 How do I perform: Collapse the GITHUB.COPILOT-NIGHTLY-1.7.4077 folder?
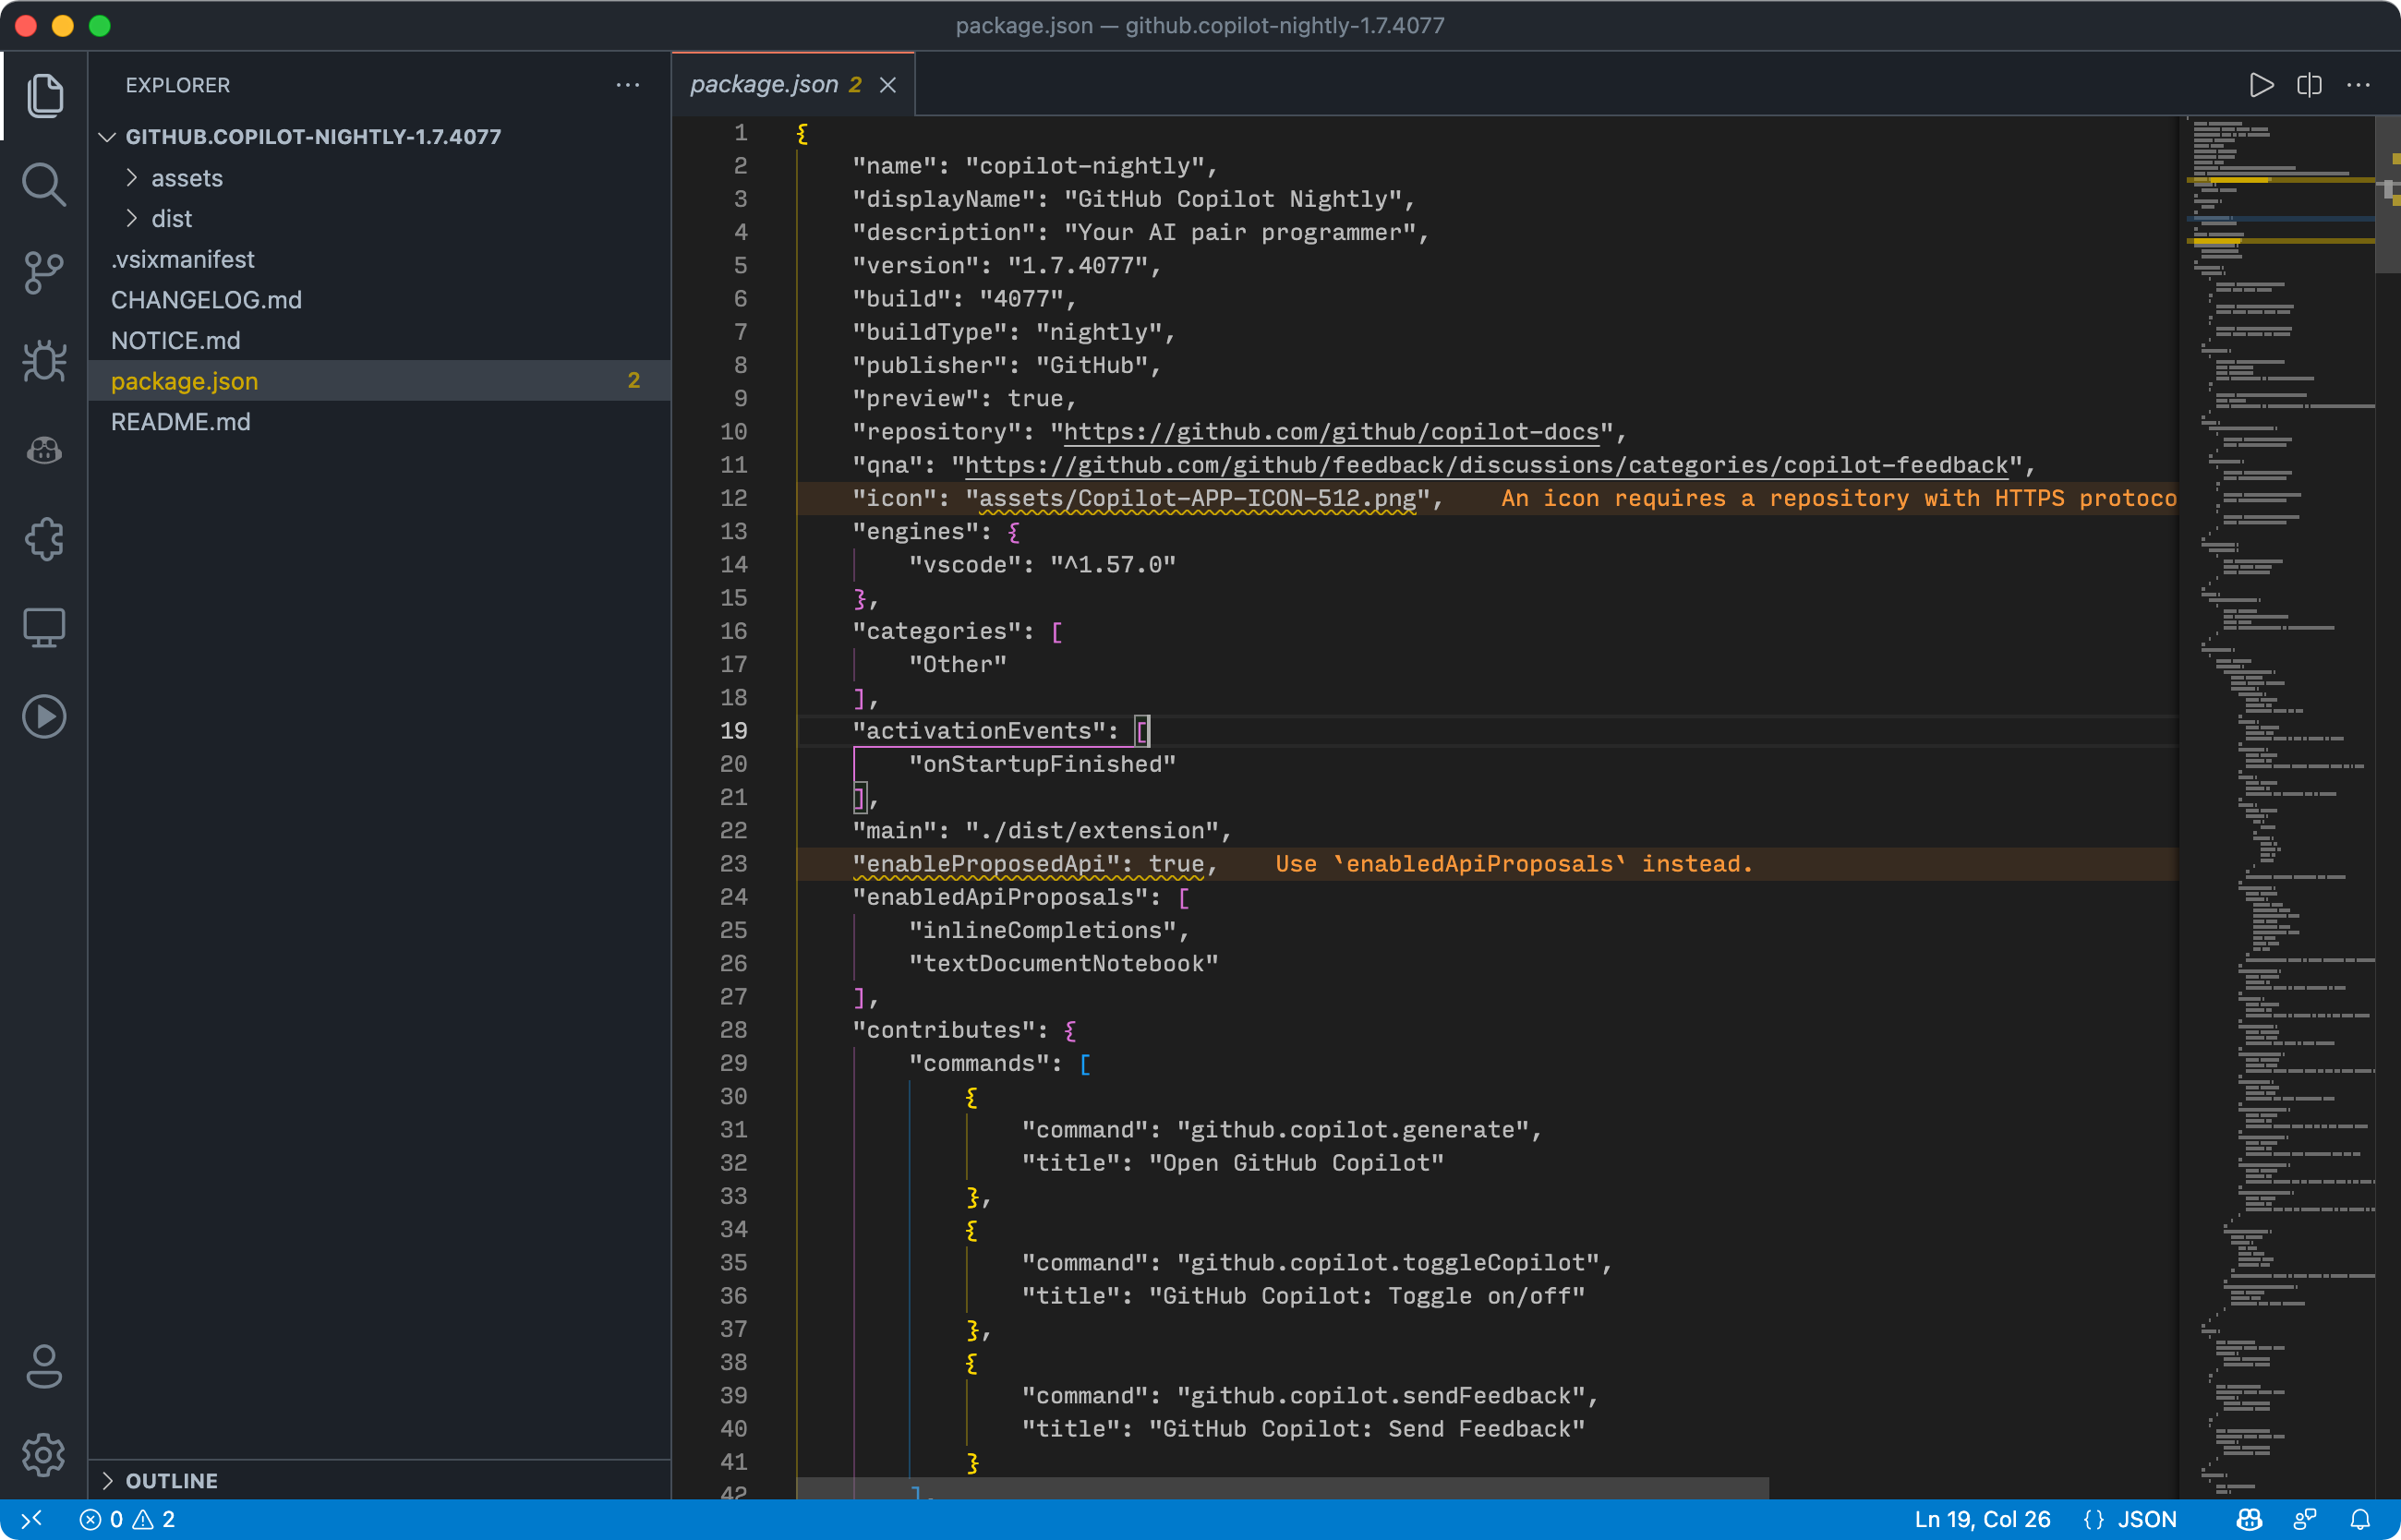coord(108,137)
